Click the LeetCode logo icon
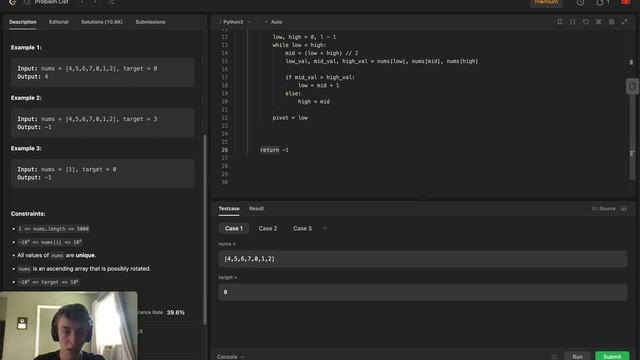The image size is (640, 360). click(12, 2)
